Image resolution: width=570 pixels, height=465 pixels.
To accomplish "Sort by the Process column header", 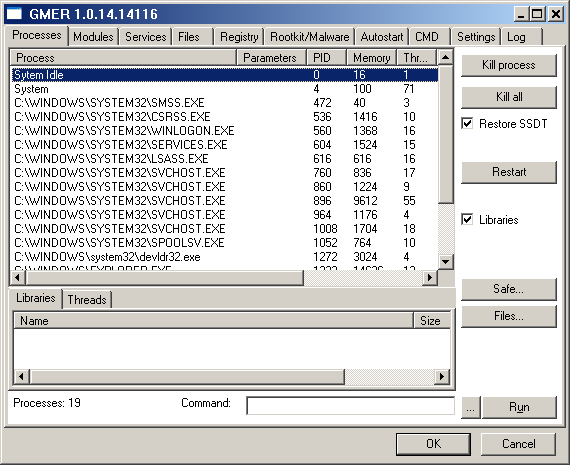I will (123, 58).
